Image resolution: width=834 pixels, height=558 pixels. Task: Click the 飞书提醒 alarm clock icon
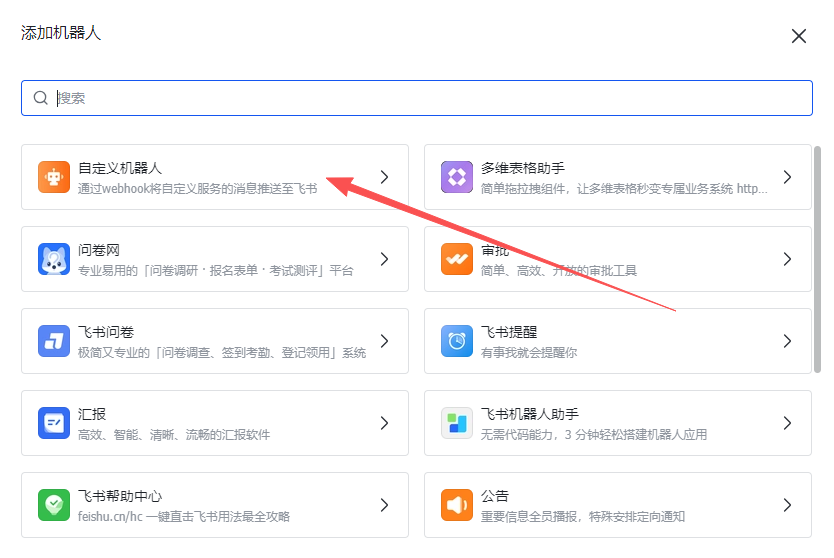[457, 341]
